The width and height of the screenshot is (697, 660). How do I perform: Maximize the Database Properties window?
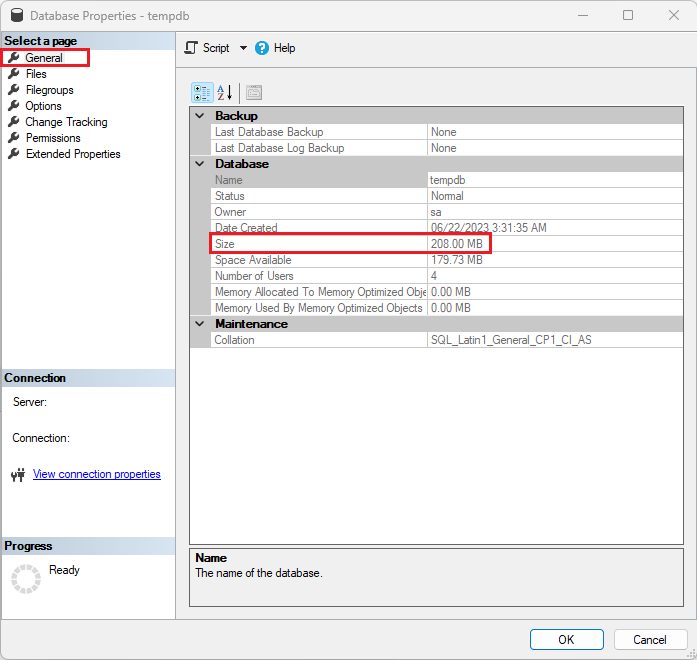point(628,16)
